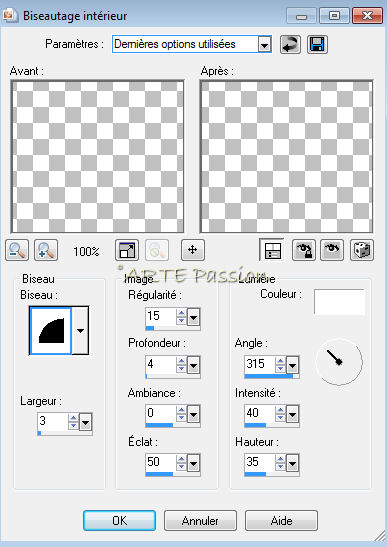This screenshot has height=547, width=387.
Task: Zoom in the preview with plus magnifier
Action: 46,250
